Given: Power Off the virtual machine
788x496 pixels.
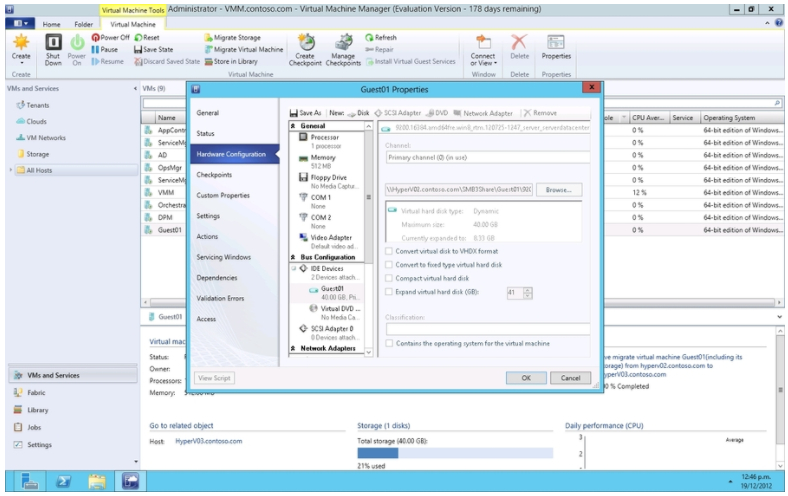Looking at the screenshot, I should pos(110,37).
